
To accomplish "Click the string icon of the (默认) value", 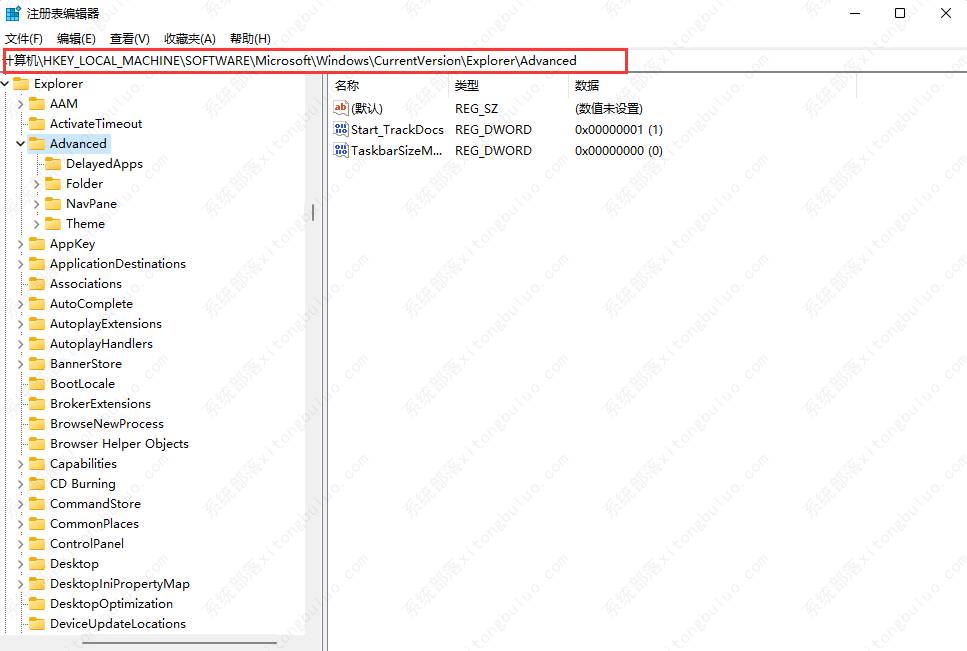I will click(x=340, y=108).
